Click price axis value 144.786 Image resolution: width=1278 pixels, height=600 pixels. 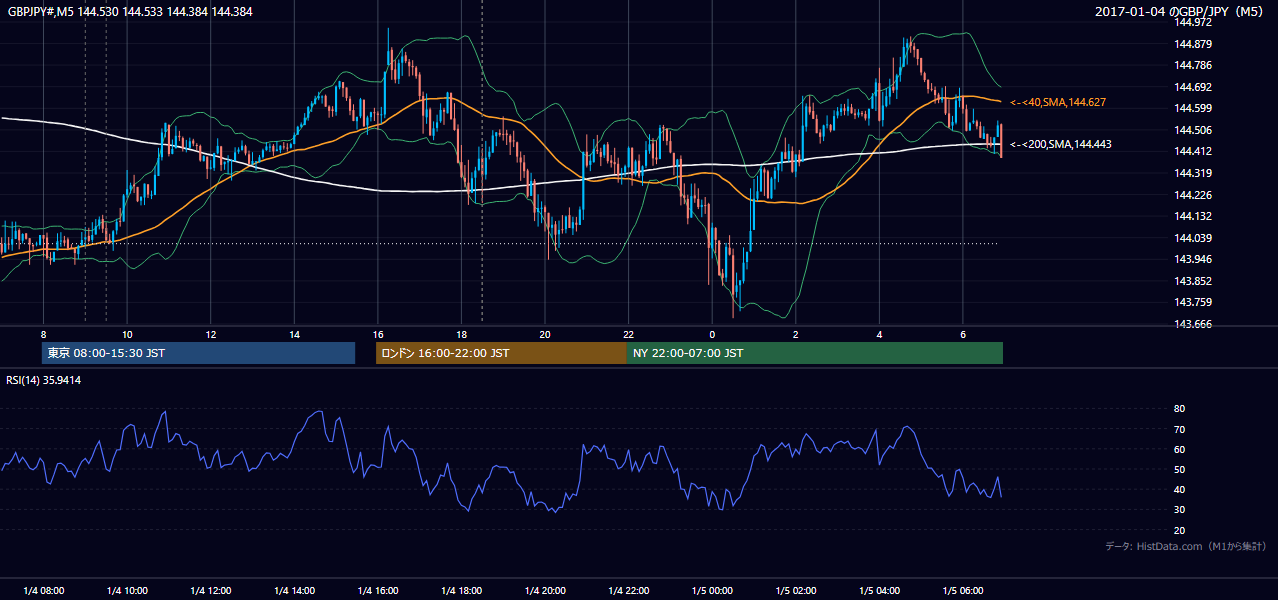[x=1193, y=65]
